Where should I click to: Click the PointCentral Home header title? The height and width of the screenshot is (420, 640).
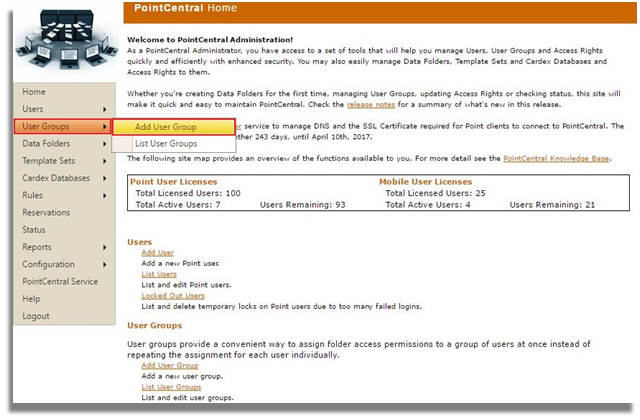tap(185, 8)
